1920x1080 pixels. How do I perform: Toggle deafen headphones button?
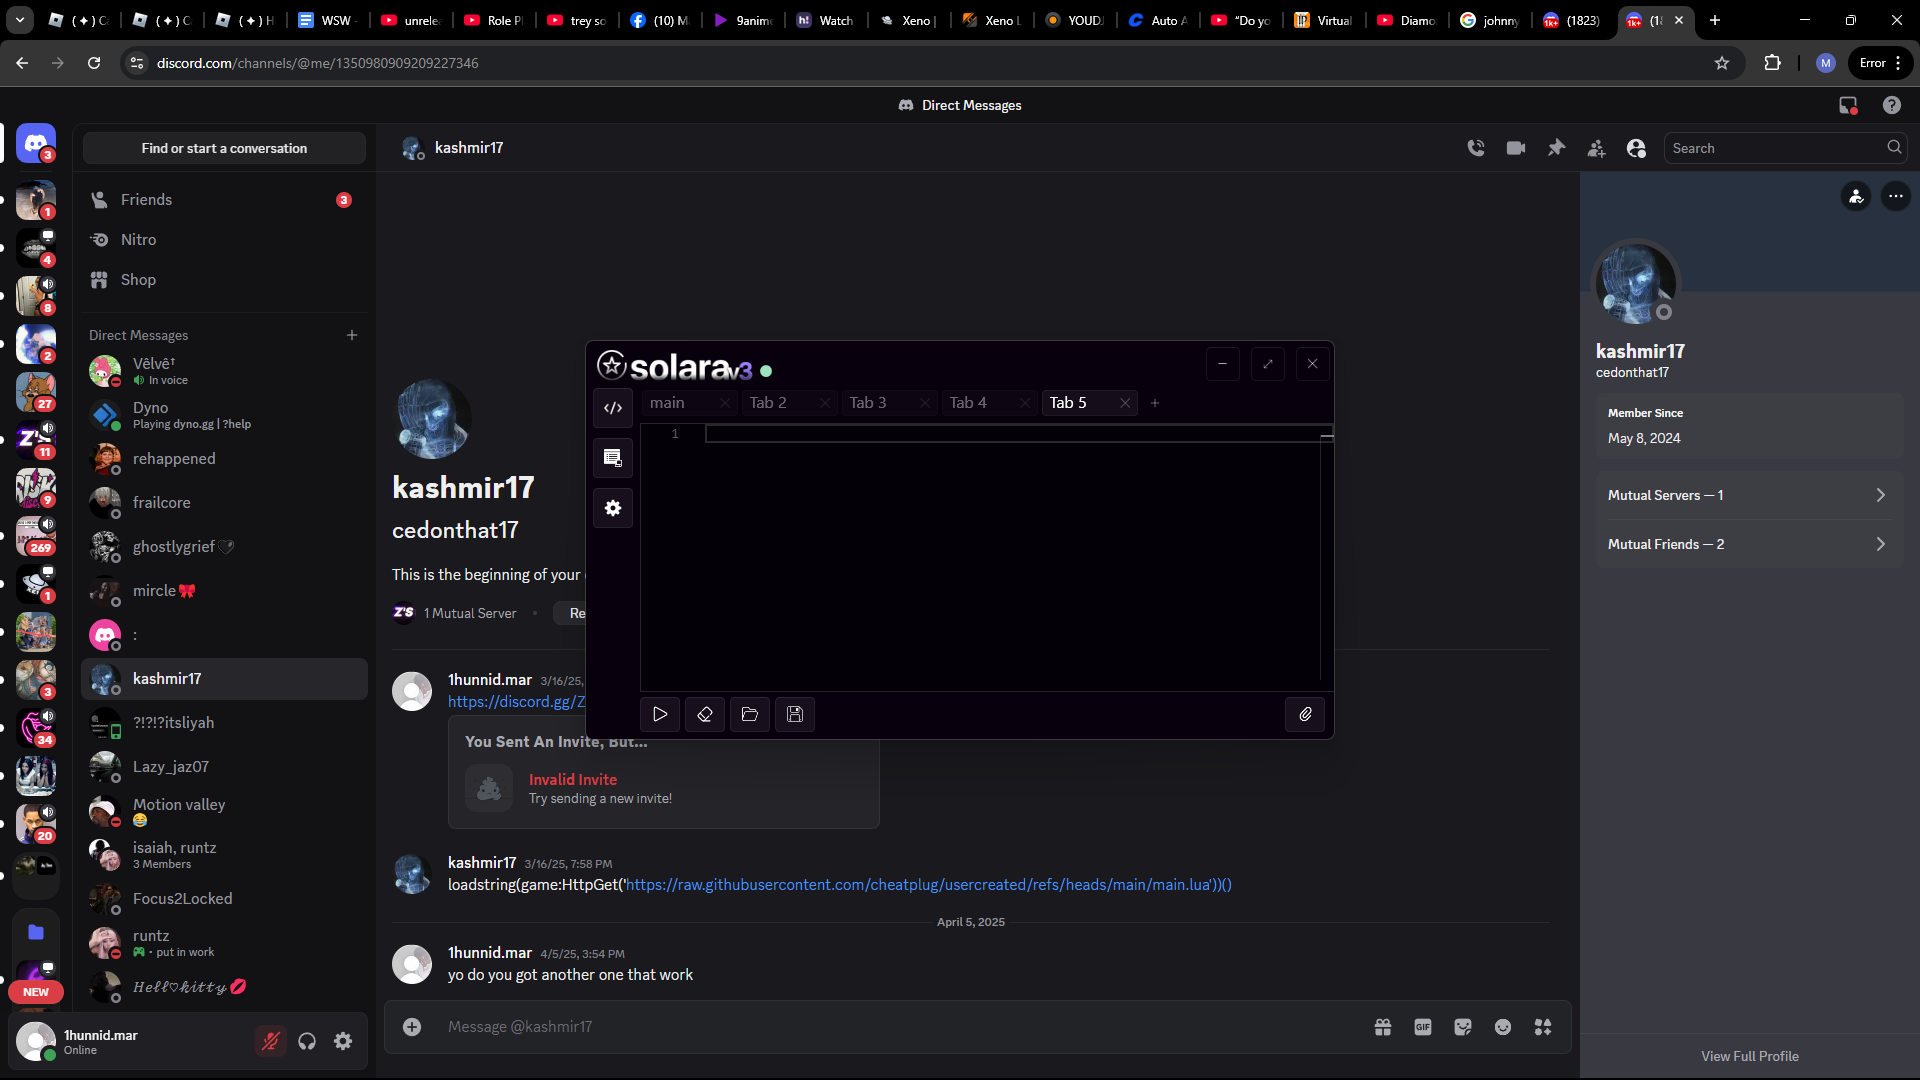coord(307,1041)
